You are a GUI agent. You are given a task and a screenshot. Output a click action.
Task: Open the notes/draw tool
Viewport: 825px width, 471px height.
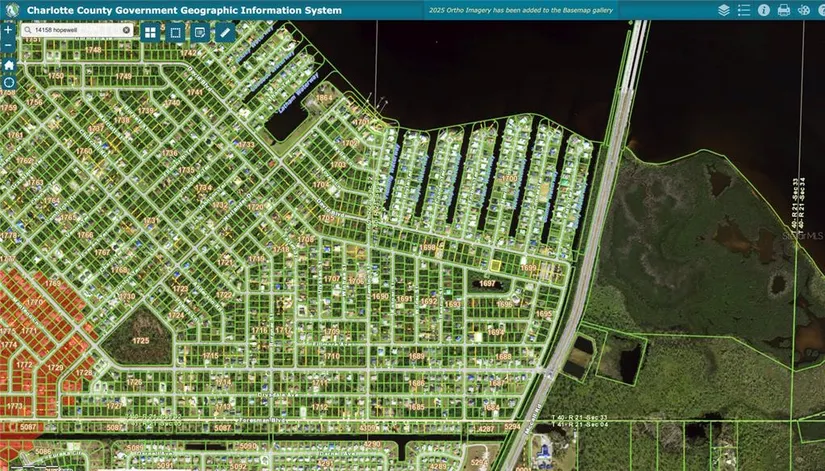tap(200, 32)
